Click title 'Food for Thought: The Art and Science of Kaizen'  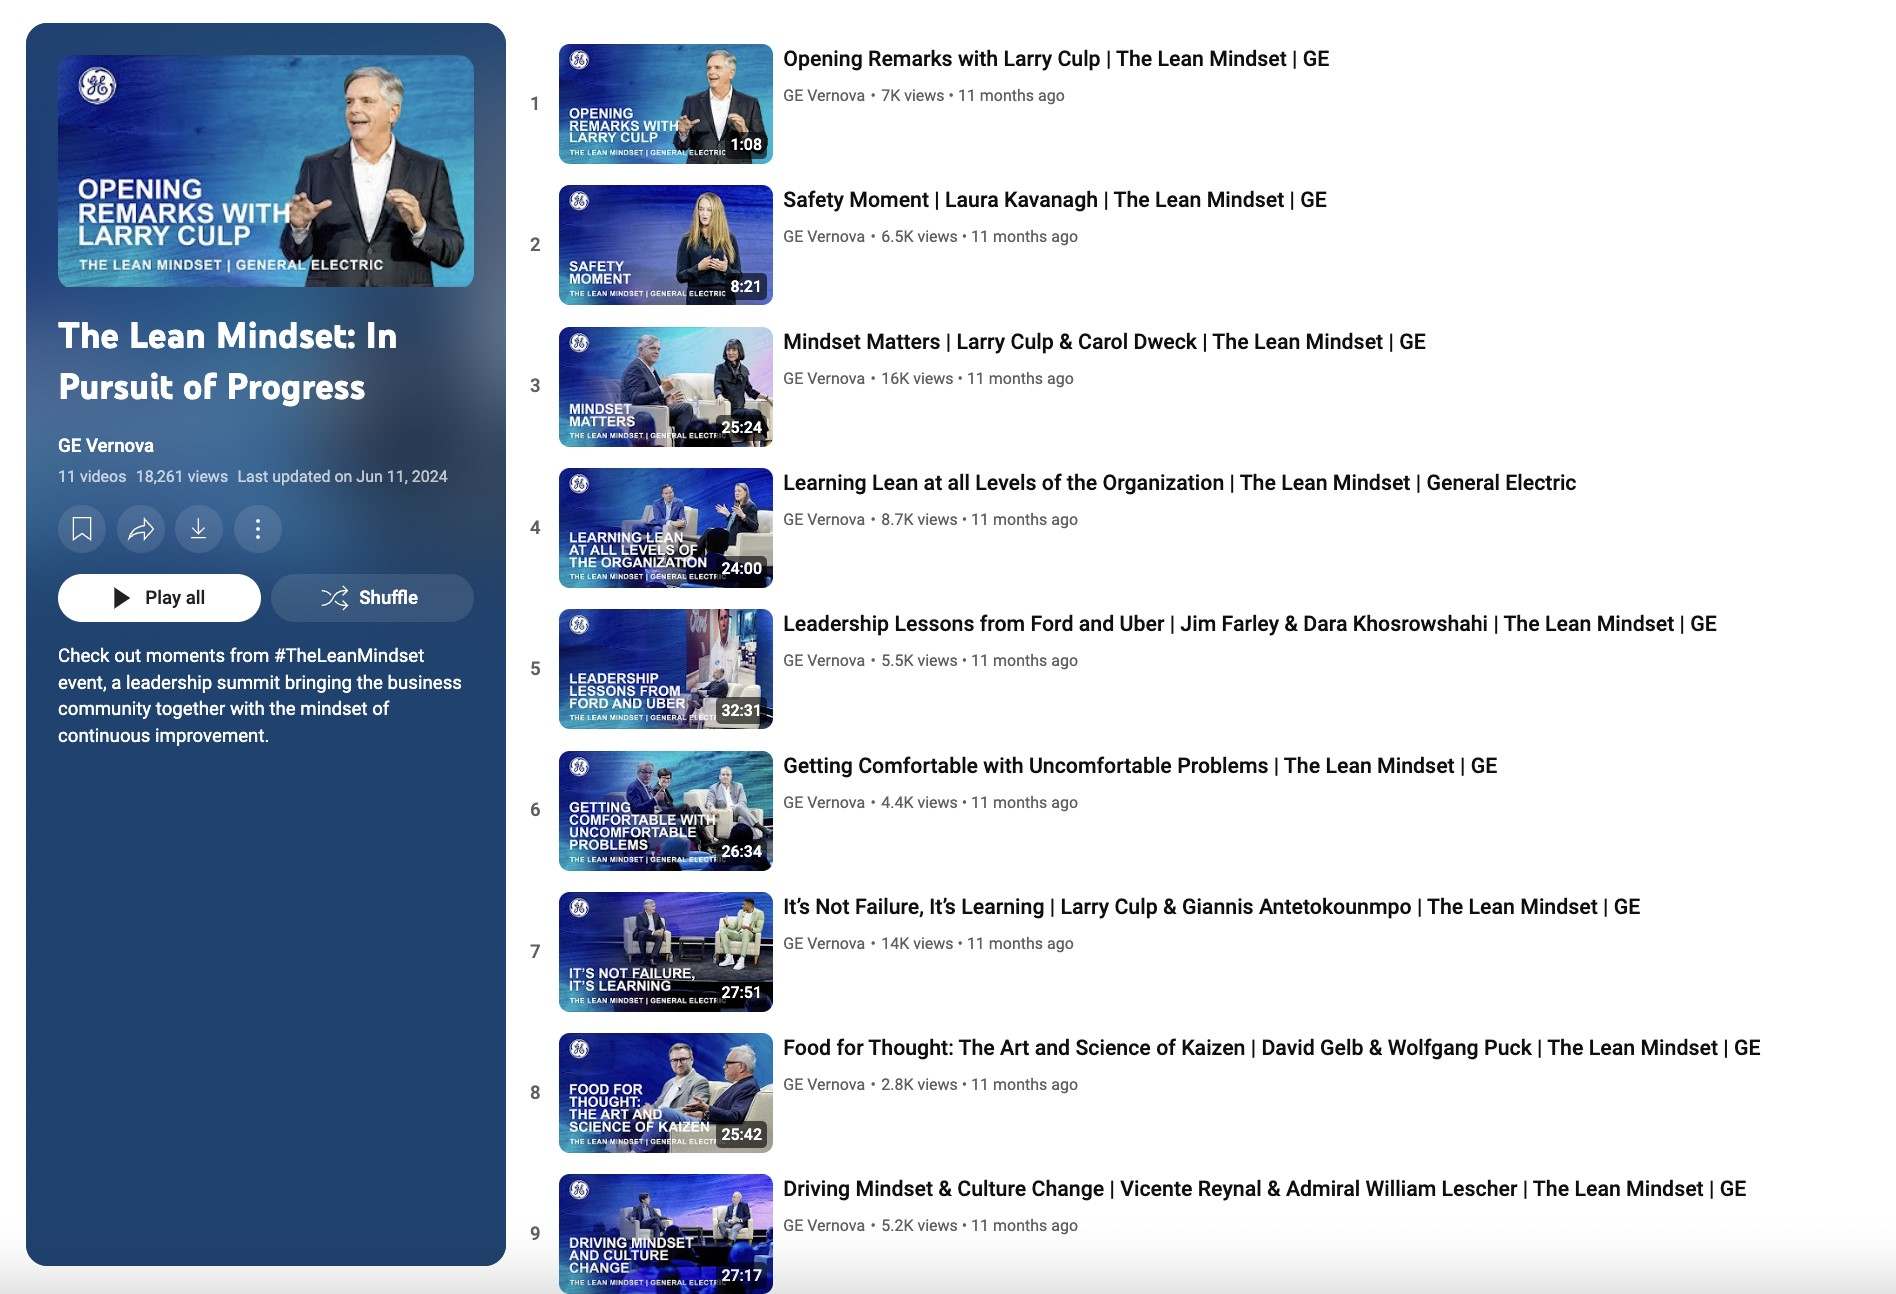coord(1272,1048)
